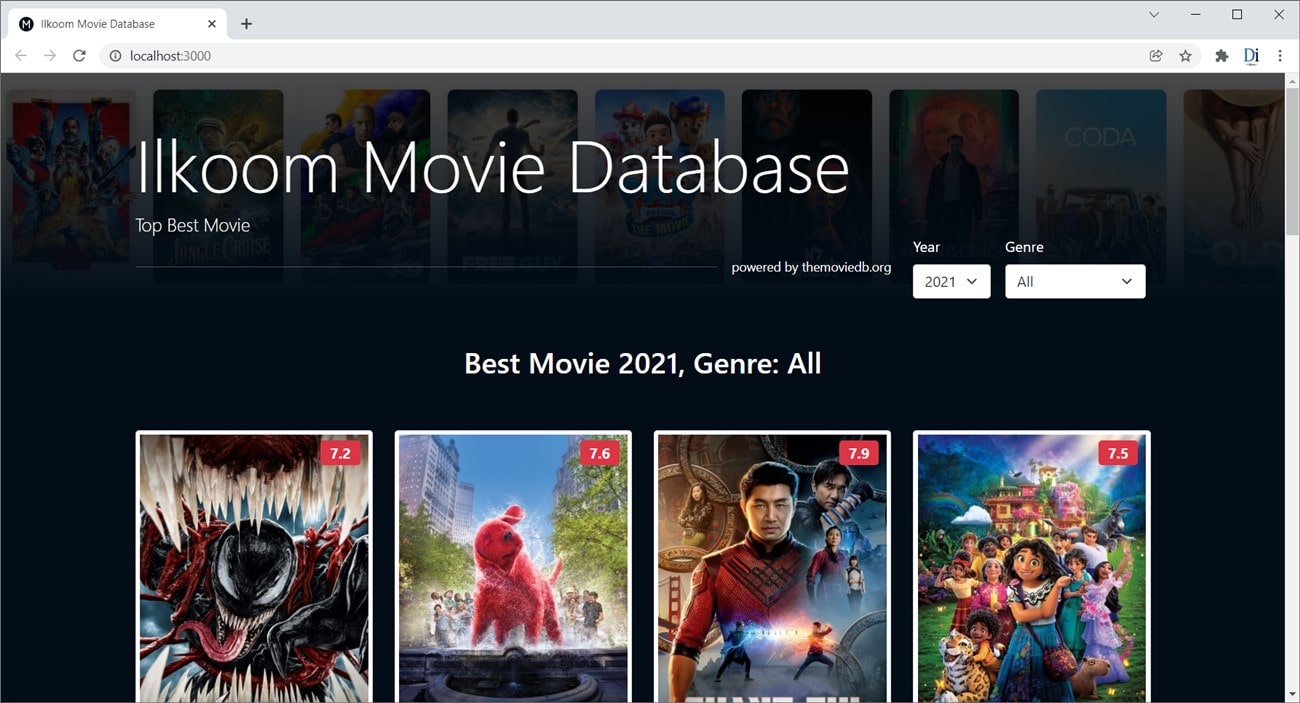Open the Shang-Chi movie poster card
This screenshot has width=1300, height=703.
click(x=772, y=567)
